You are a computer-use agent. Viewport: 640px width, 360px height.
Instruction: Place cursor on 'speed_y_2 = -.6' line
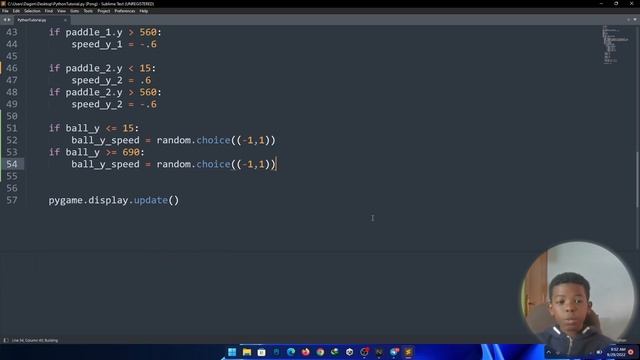coord(114,104)
